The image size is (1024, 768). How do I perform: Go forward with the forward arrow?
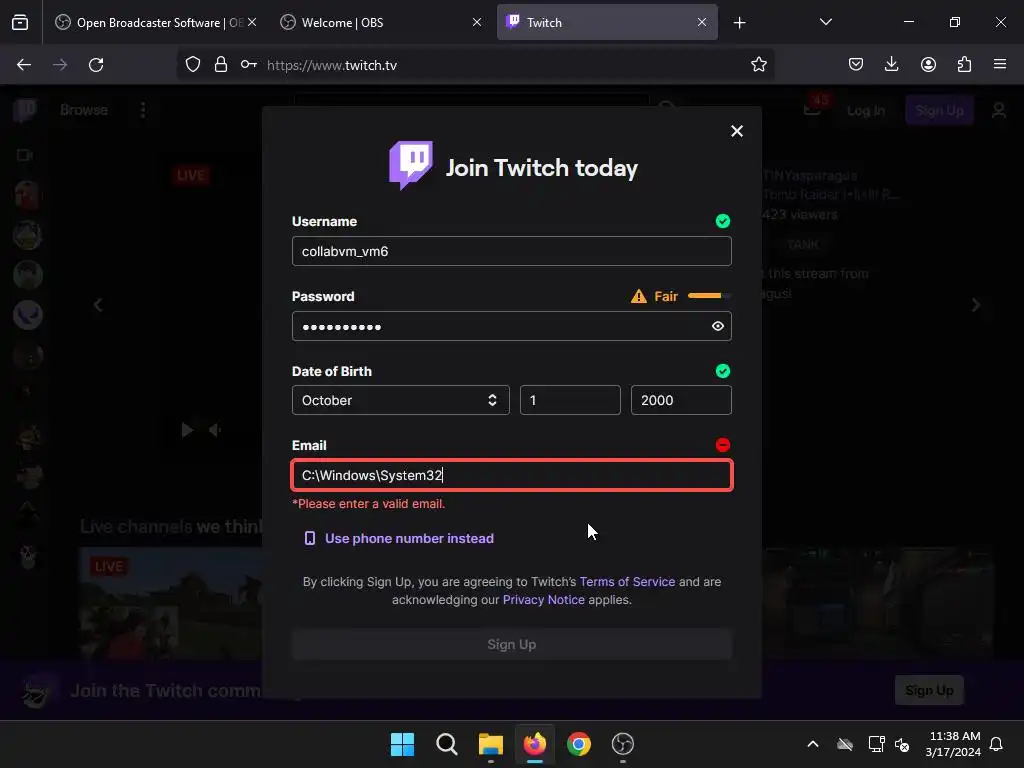point(60,65)
